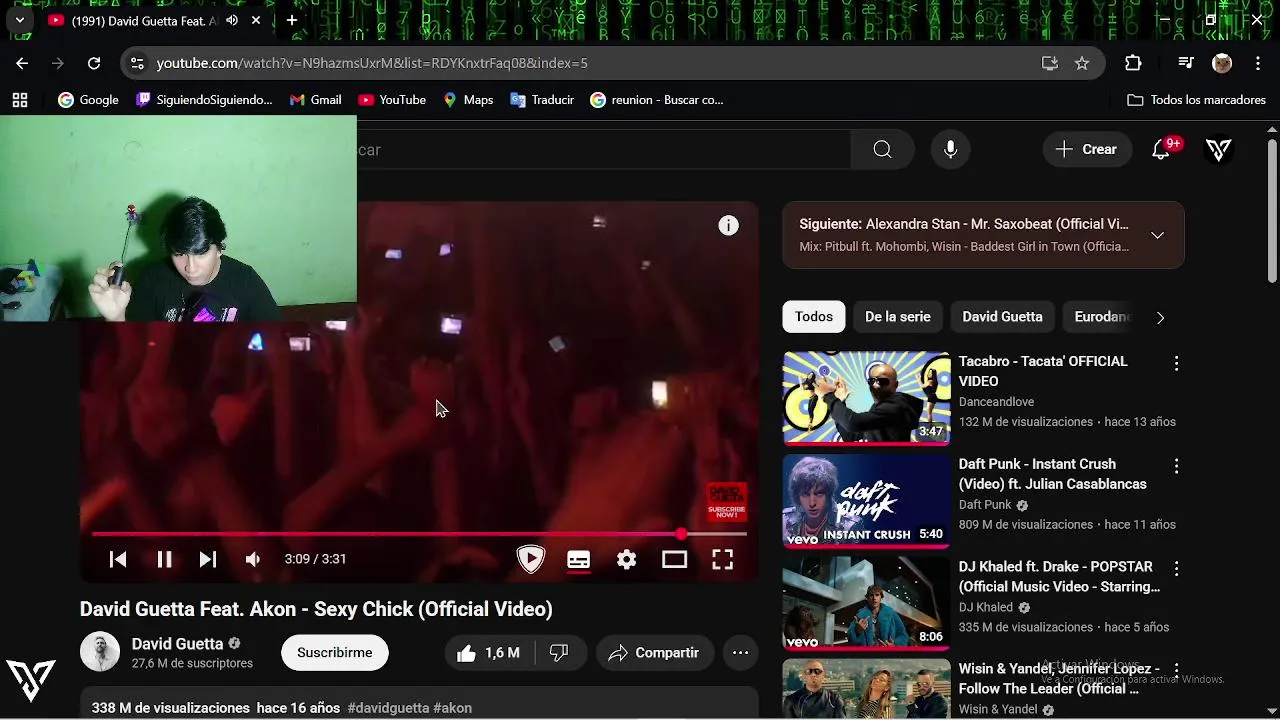This screenshot has height=720, width=1280.
Task: Click the Subscribe Now watermark in video
Action: (x=726, y=501)
